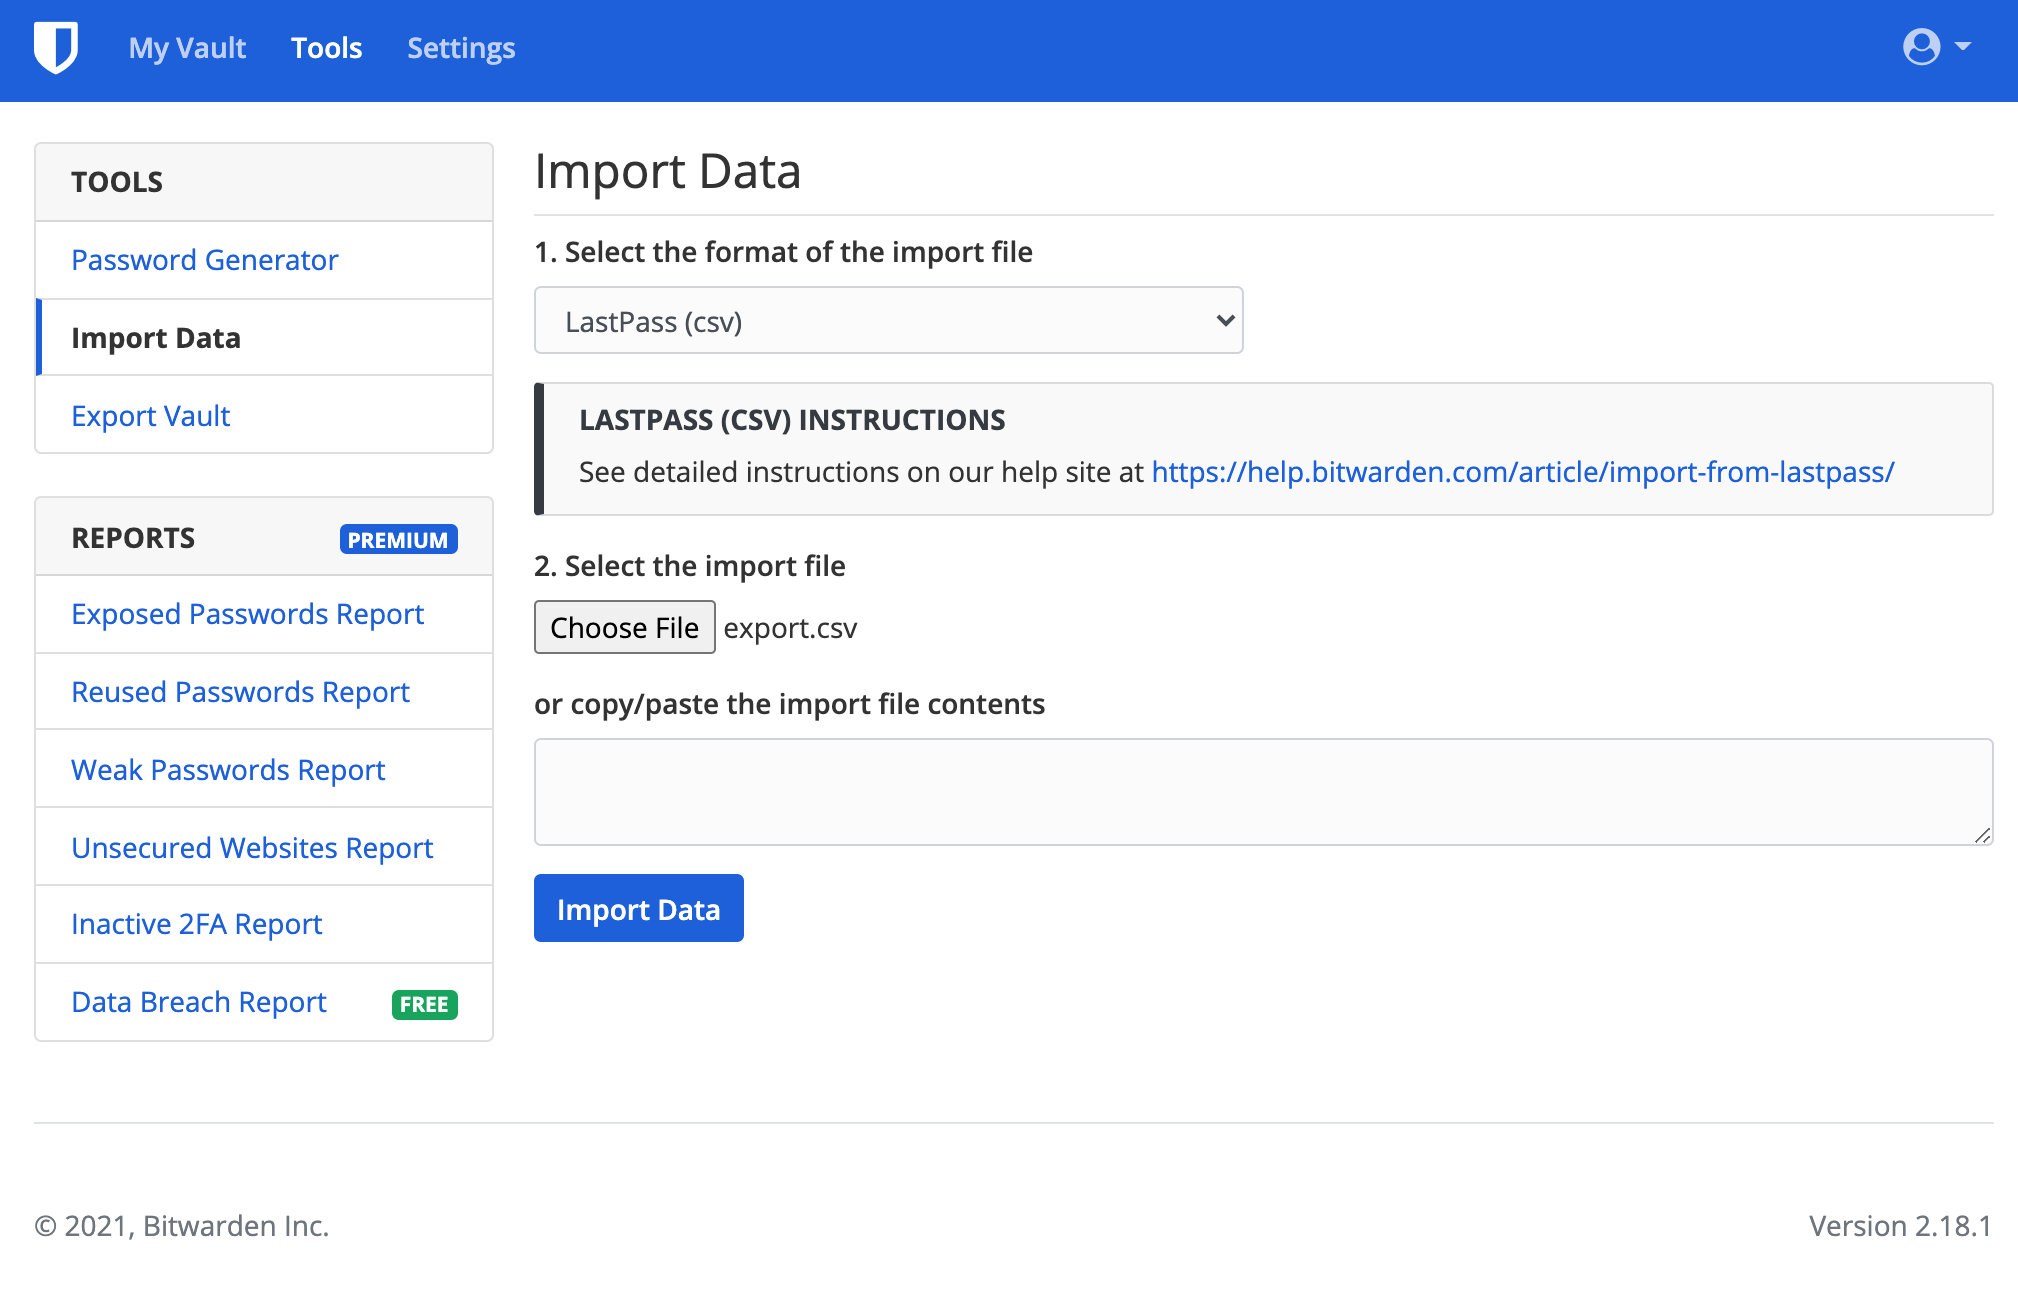Click Import Data sidebar icon
This screenshot has height=1306, width=2018.
(x=157, y=337)
